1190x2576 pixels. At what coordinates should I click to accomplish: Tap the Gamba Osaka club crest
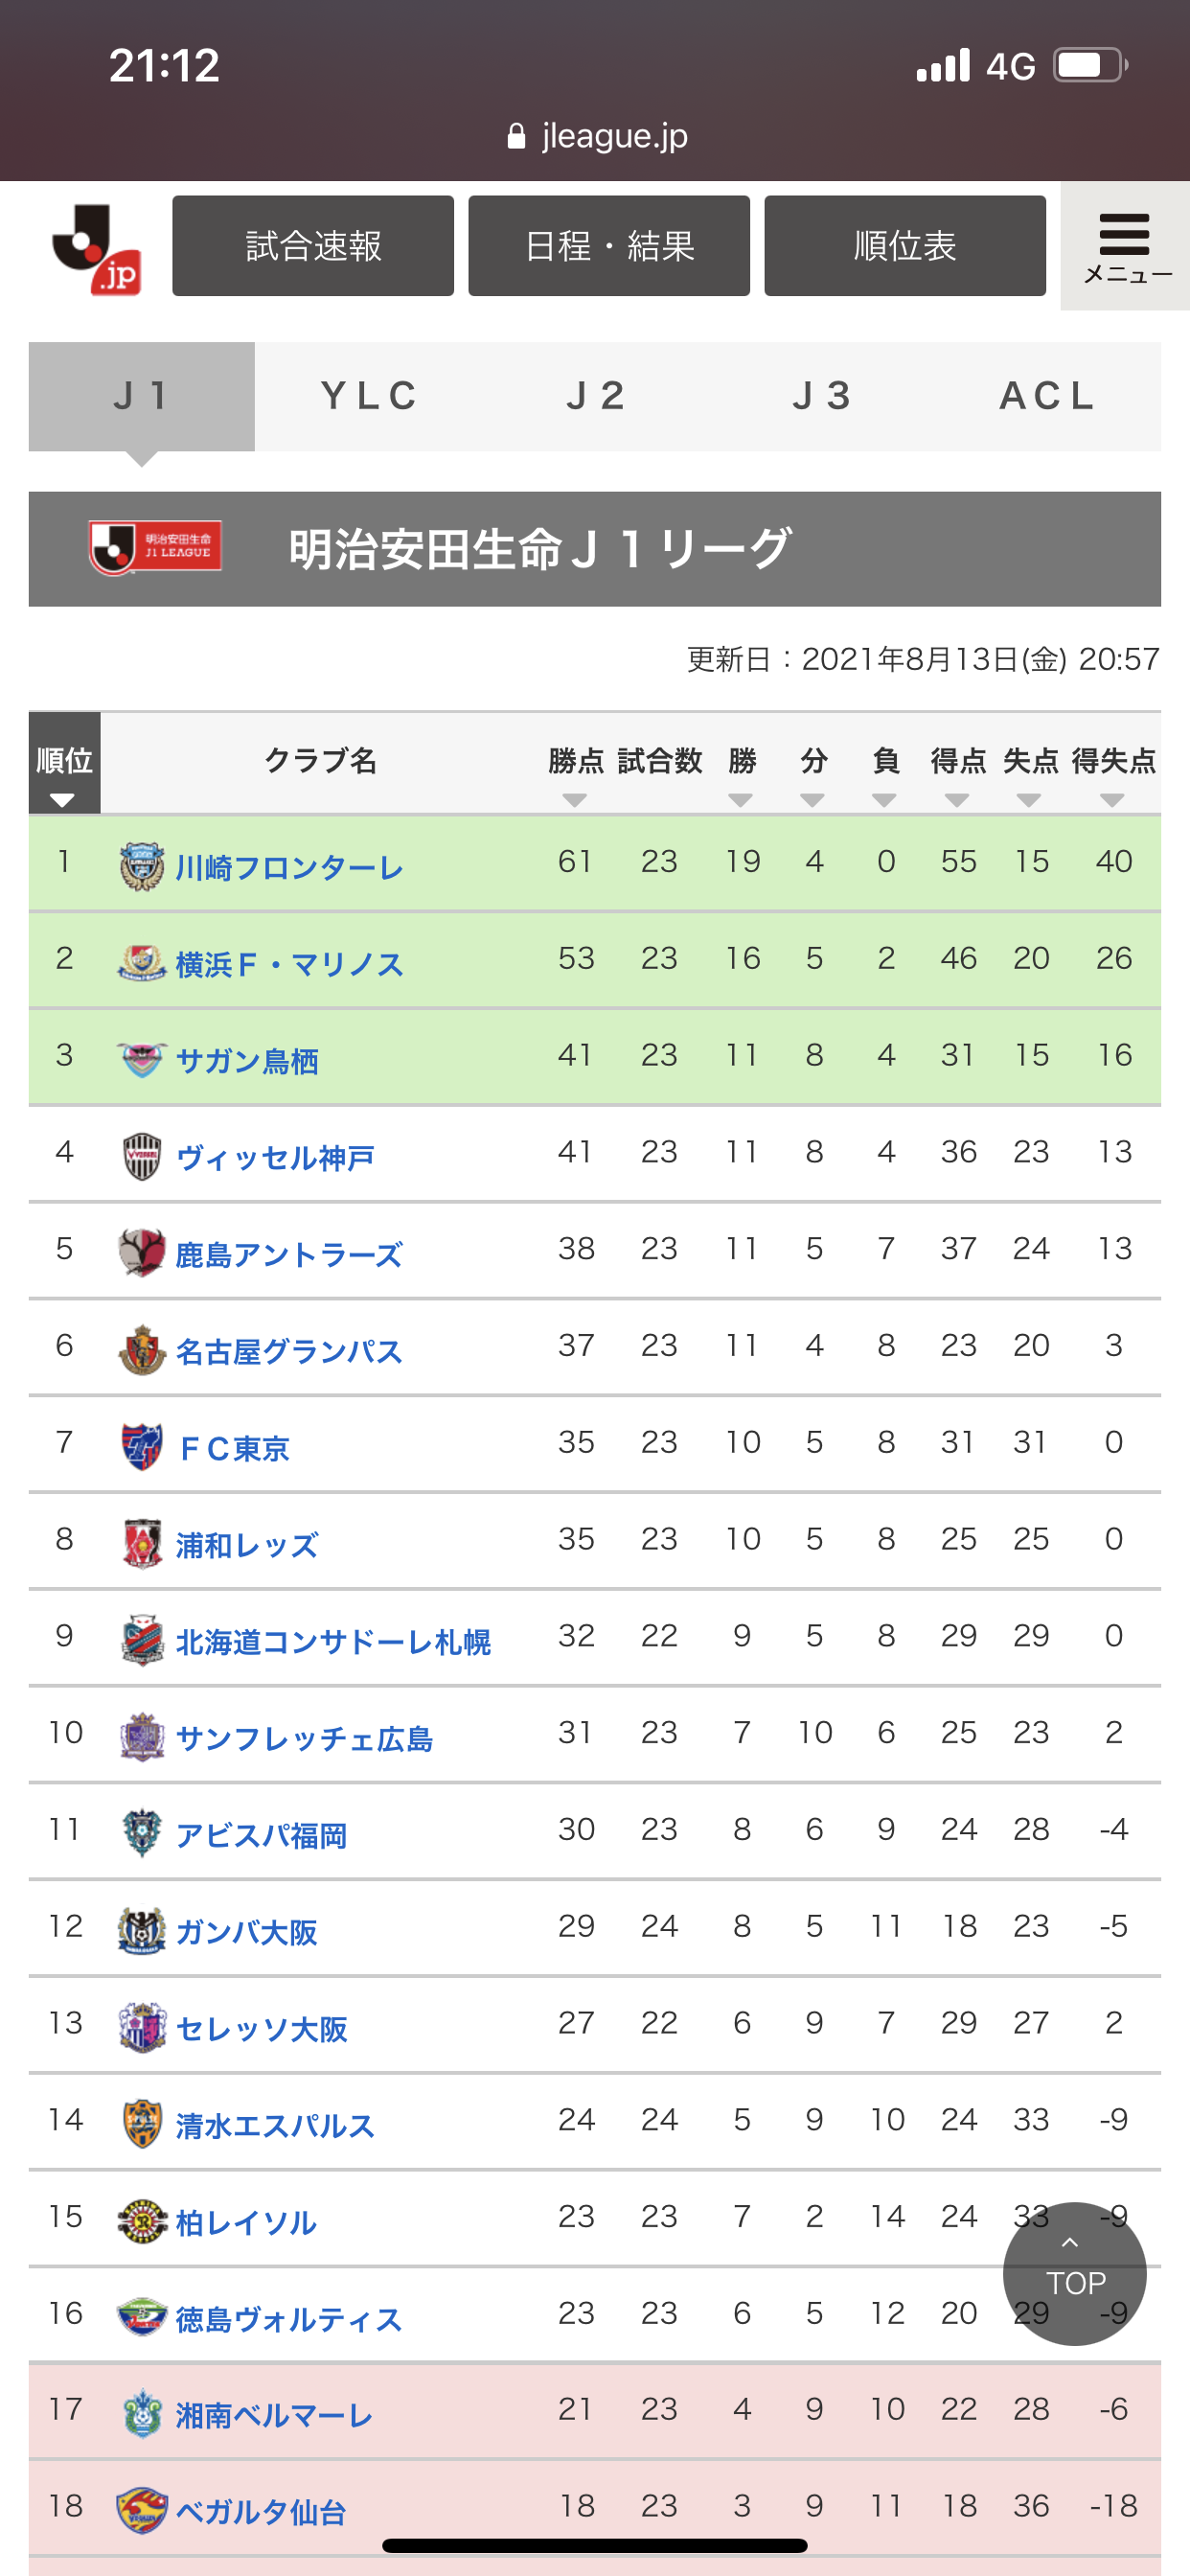[x=141, y=1930]
